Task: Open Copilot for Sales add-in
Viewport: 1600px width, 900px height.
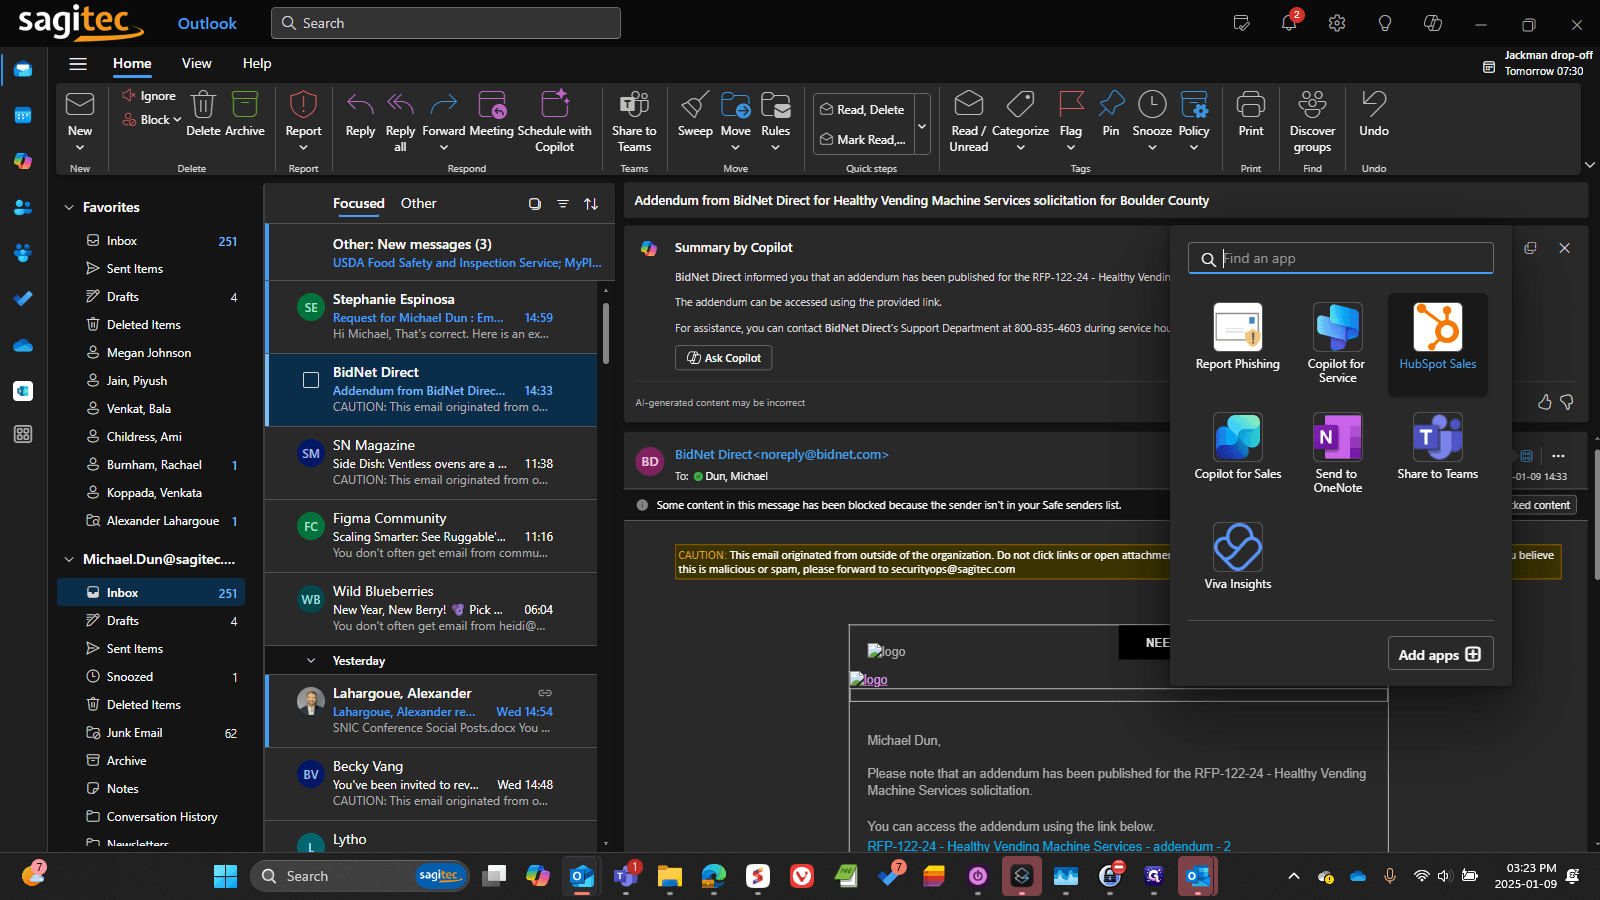Action: [x=1237, y=446]
